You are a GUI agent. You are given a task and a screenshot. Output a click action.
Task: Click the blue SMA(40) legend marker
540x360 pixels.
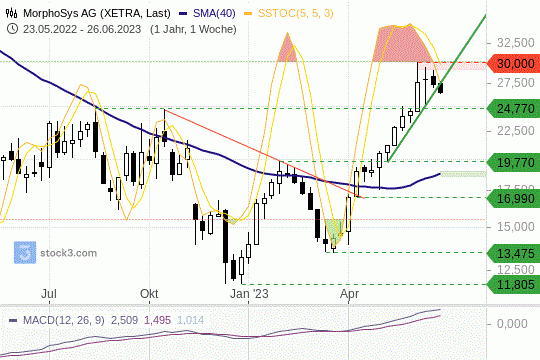tap(183, 14)
